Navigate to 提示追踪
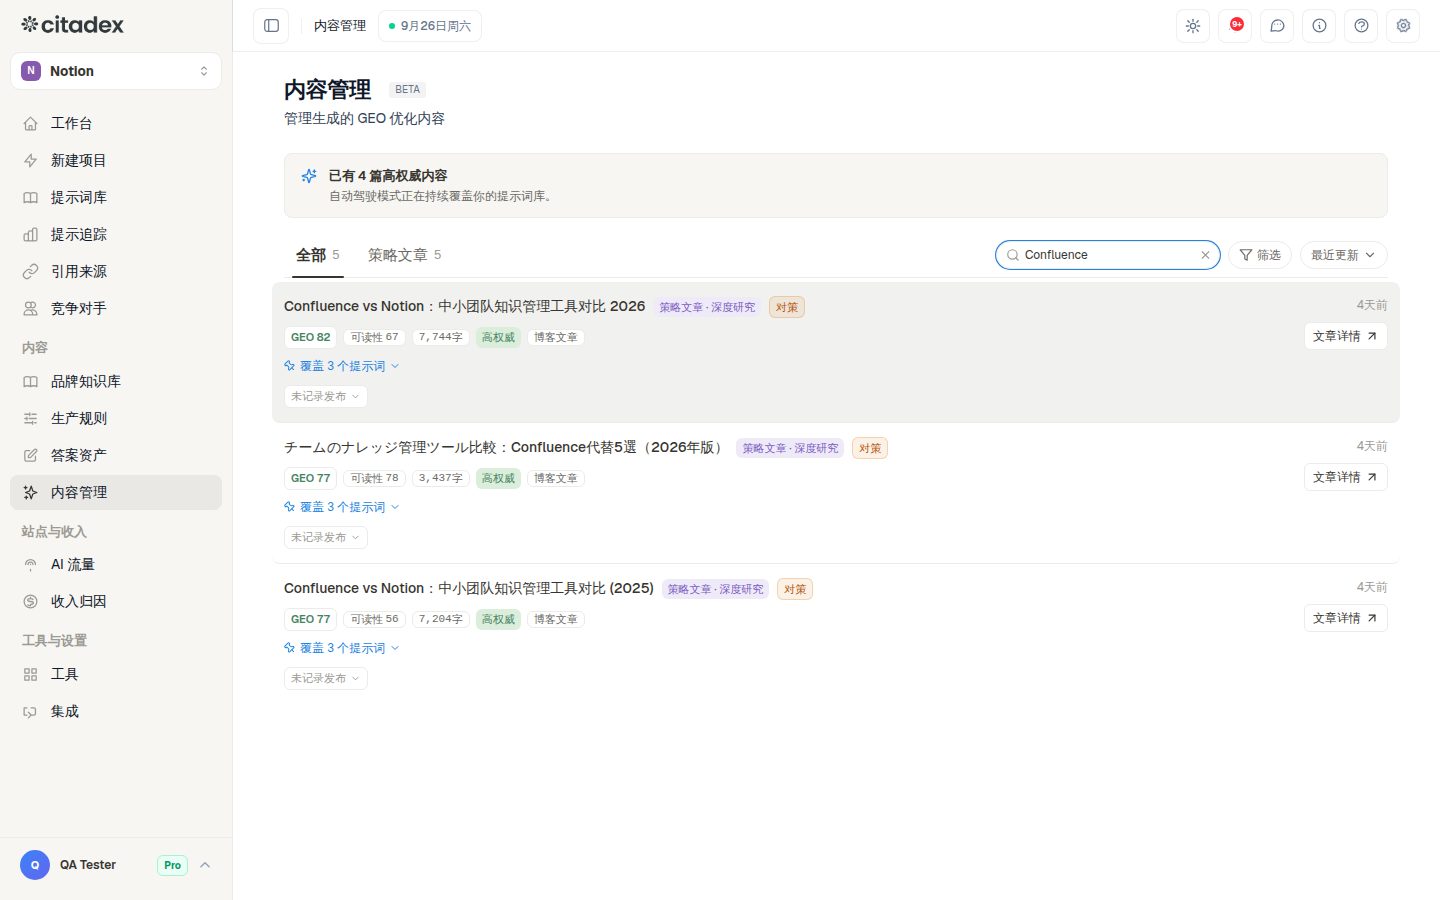The width and height of the screenshot is (1440, 900). pyautogui.click(x=116, y=234)
